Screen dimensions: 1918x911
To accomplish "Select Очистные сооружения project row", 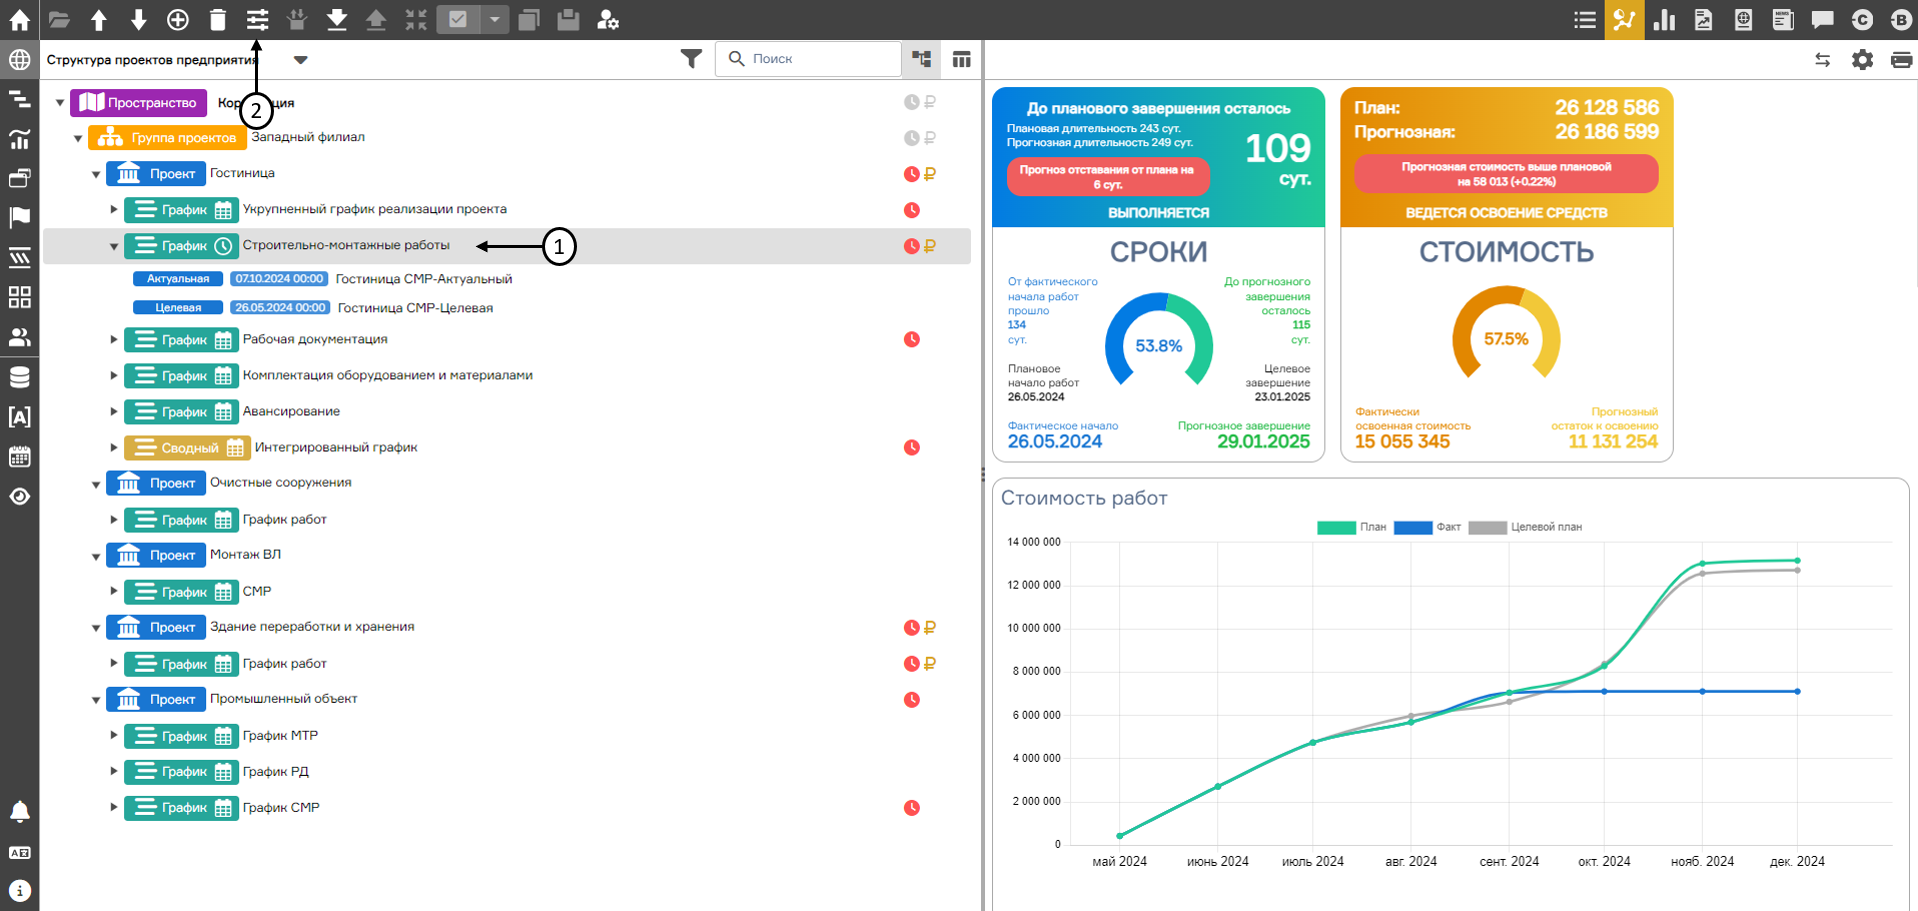I will (506, 483).
